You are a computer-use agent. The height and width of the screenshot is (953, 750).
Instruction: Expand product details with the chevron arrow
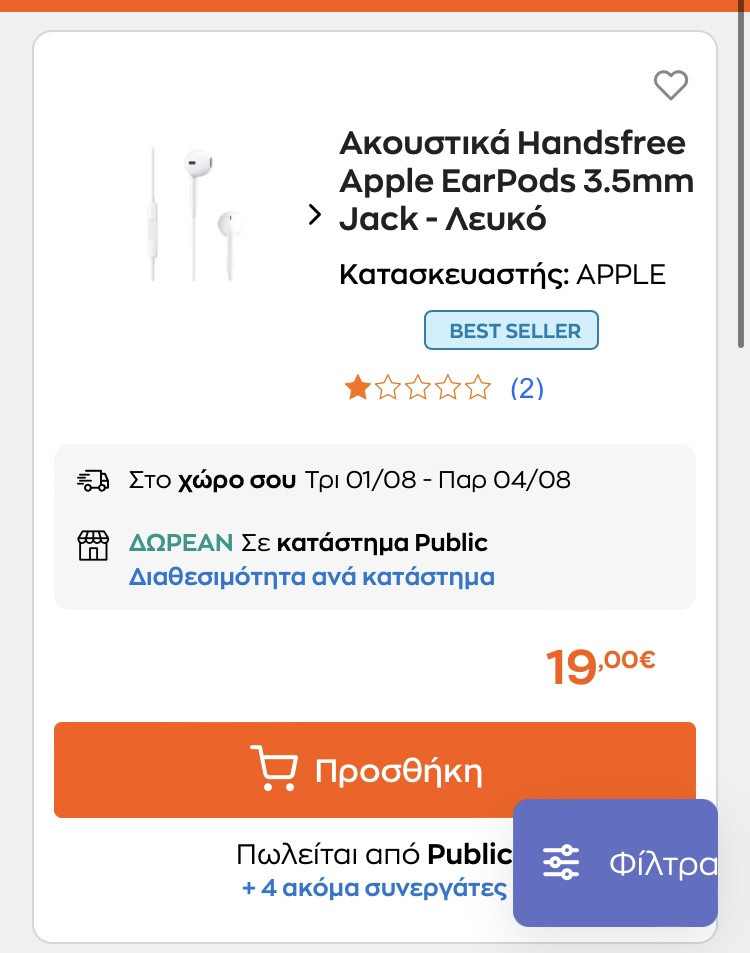tap(315, 215)
